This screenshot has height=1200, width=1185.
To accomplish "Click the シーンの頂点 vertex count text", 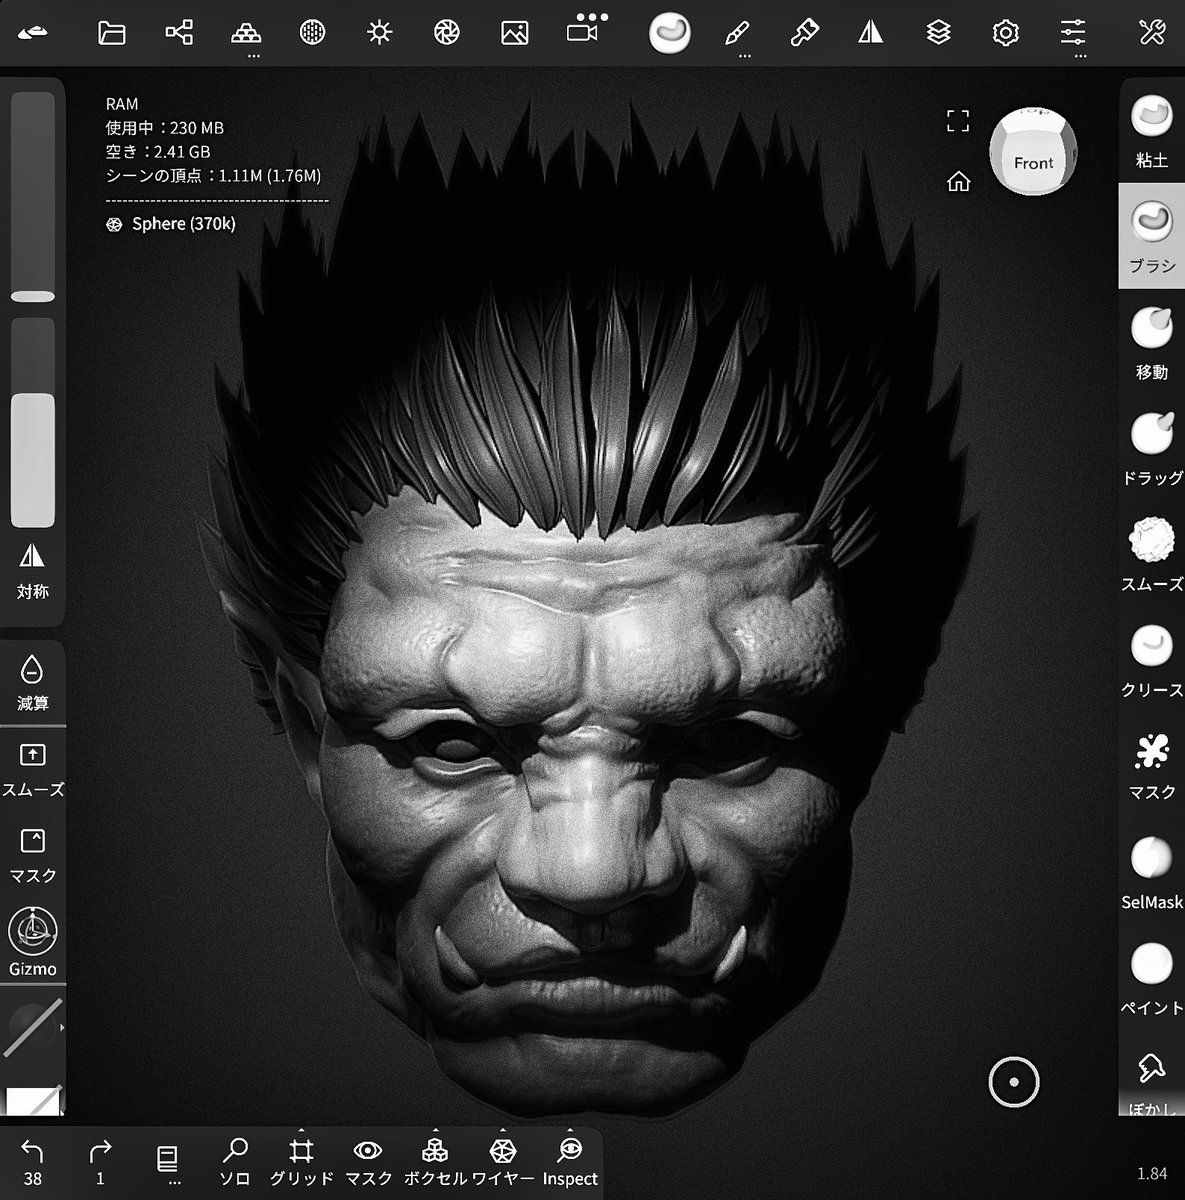I will pos(213,176).
